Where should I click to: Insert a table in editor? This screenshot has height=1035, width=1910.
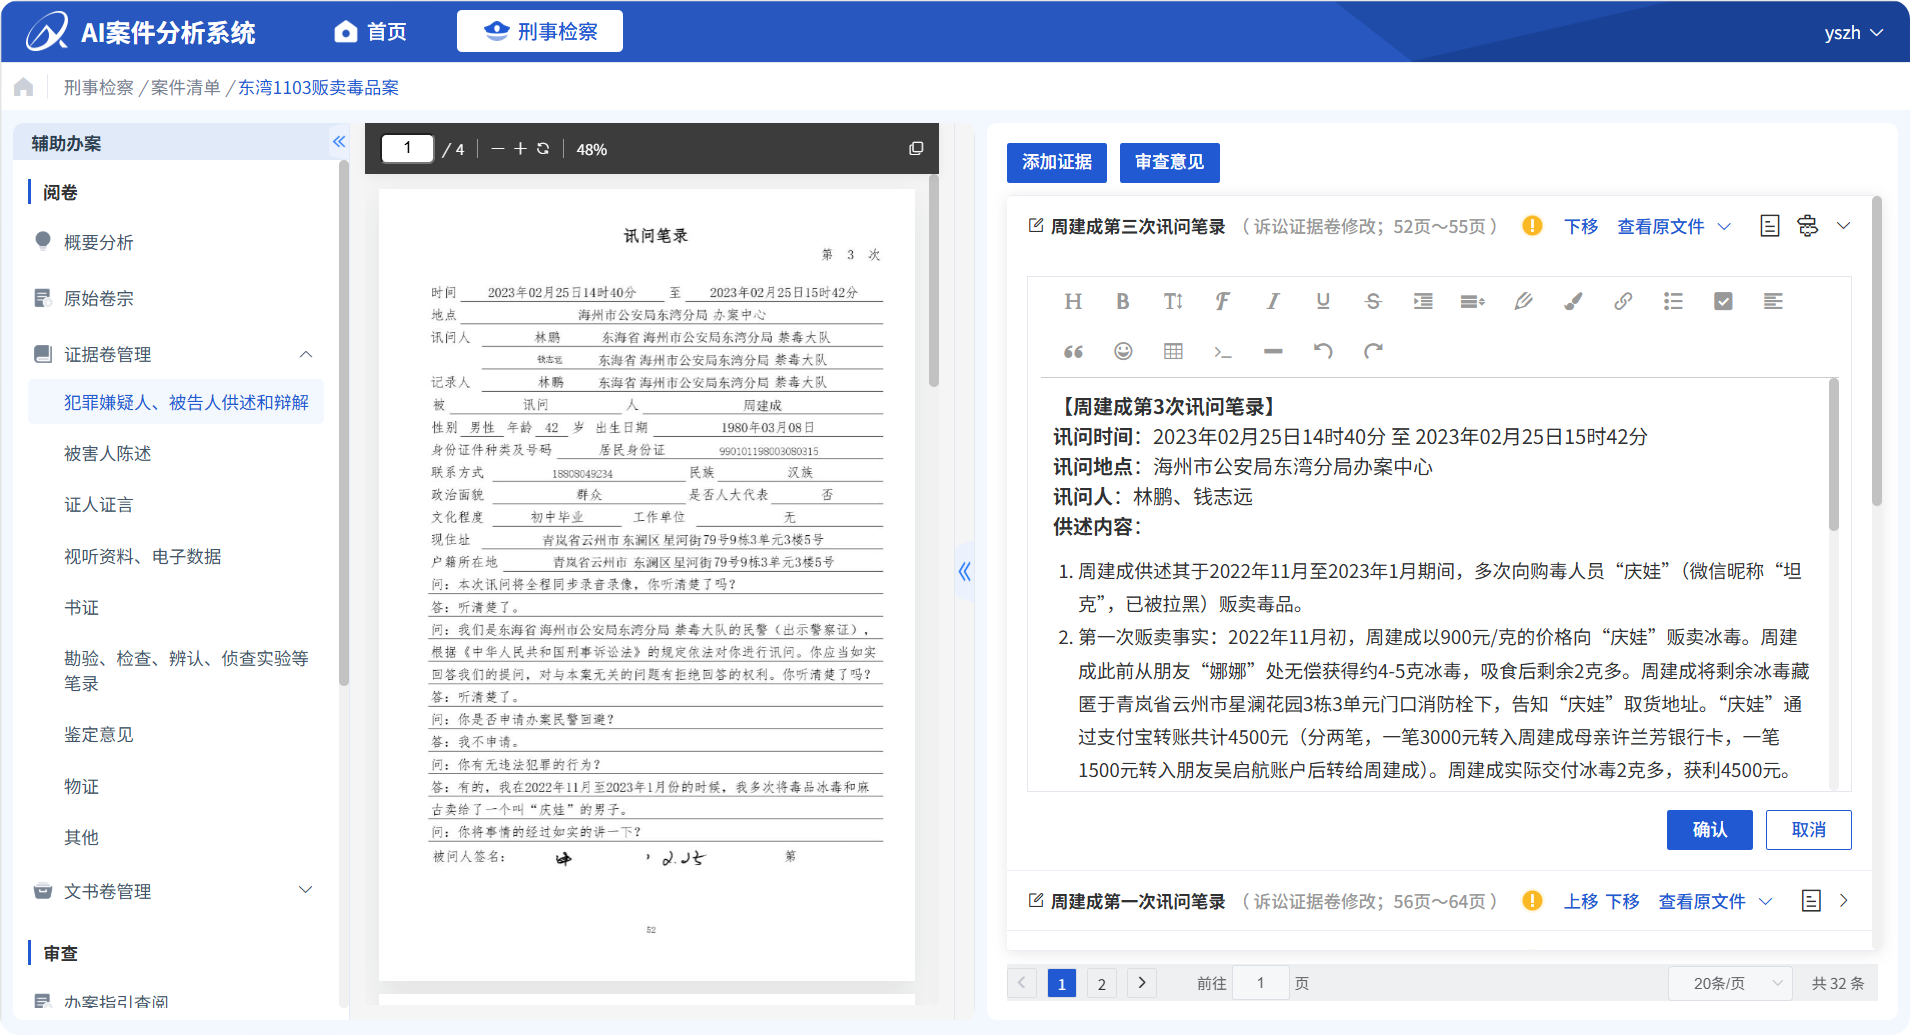point(1173,351)
